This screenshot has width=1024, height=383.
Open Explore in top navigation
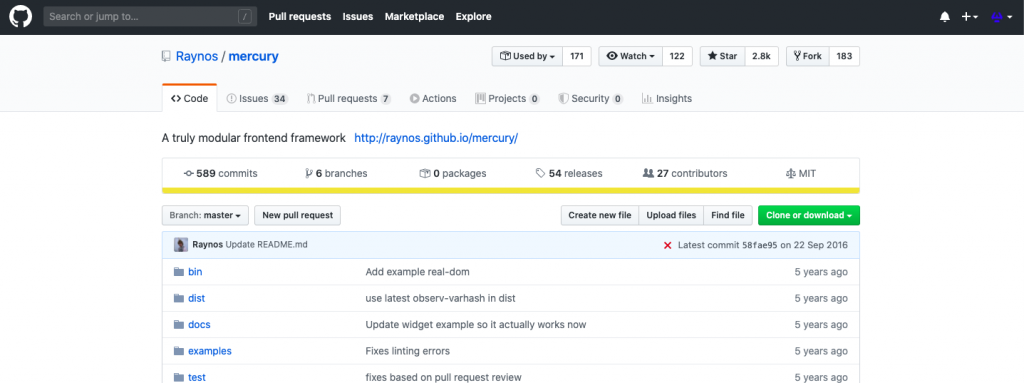(x=473, y=16)
